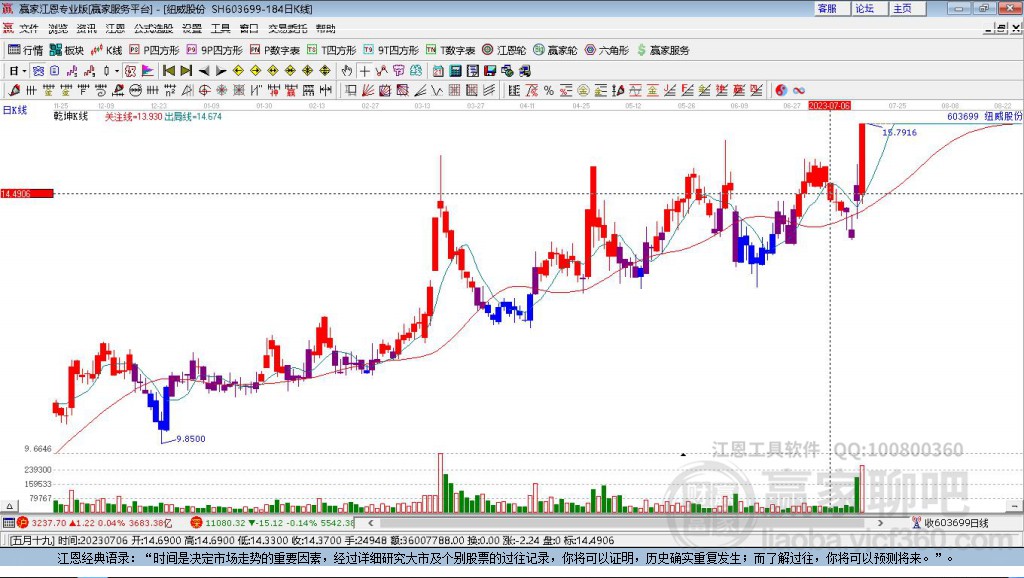Click the infinity loop icon
This screenshot has width=1024, height=578.
799,90
